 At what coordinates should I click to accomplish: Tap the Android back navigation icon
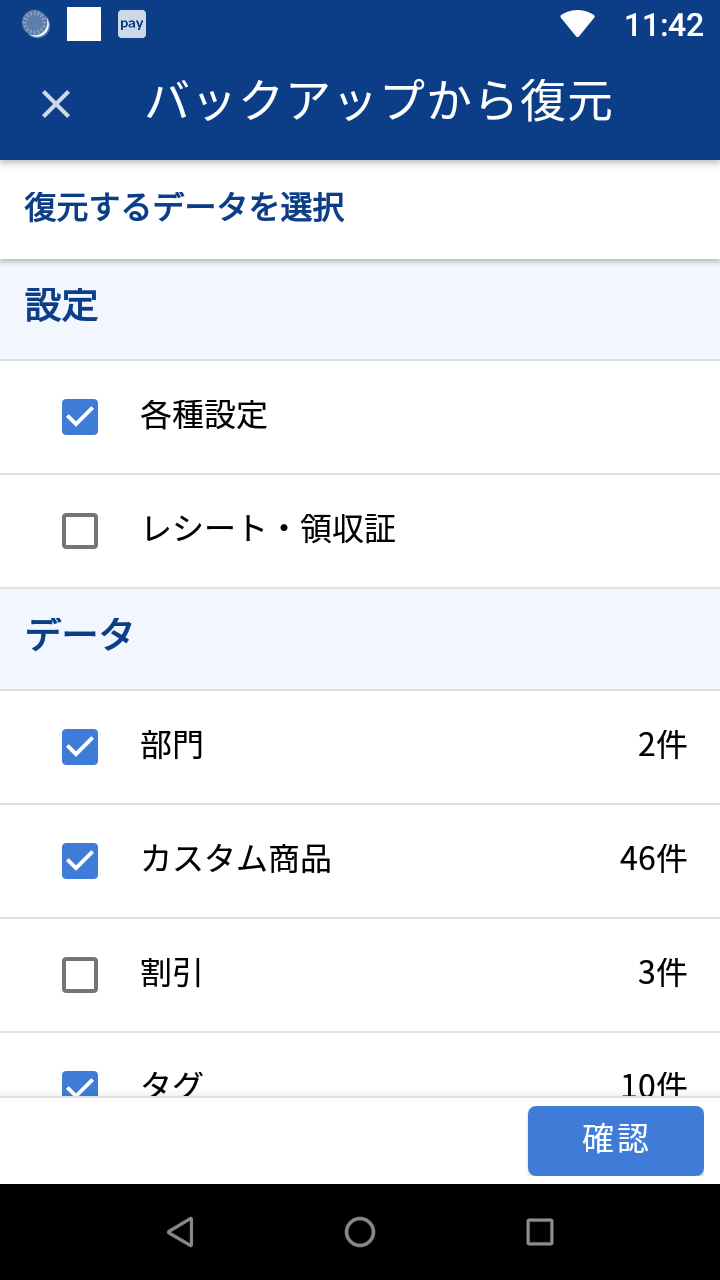pos(180,1232)
